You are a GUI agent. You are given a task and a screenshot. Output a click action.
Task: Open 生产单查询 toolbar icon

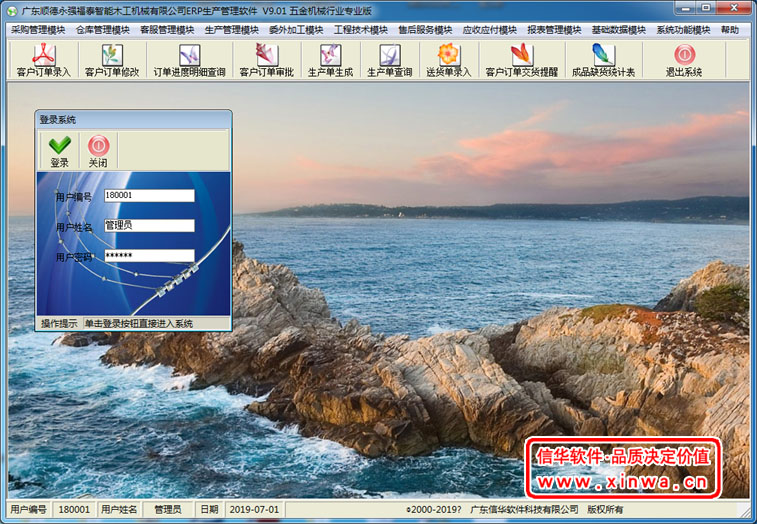(390, 60)
